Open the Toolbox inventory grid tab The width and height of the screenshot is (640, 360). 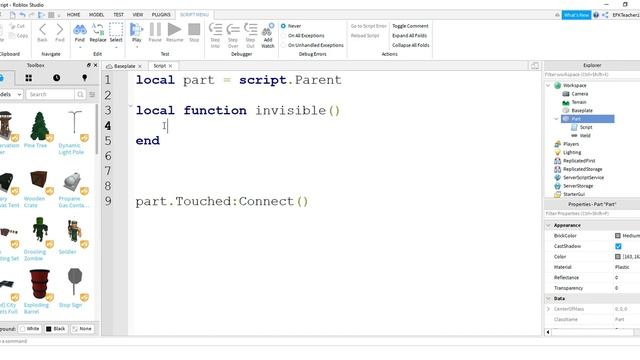[29, 78]
